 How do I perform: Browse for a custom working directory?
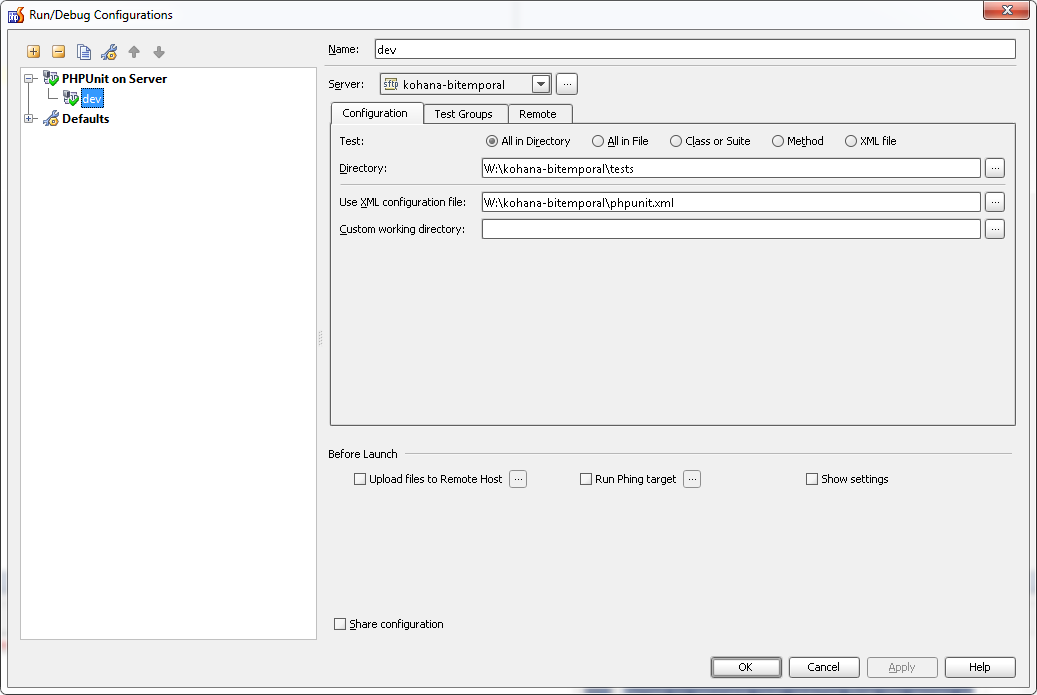(995, 229)
